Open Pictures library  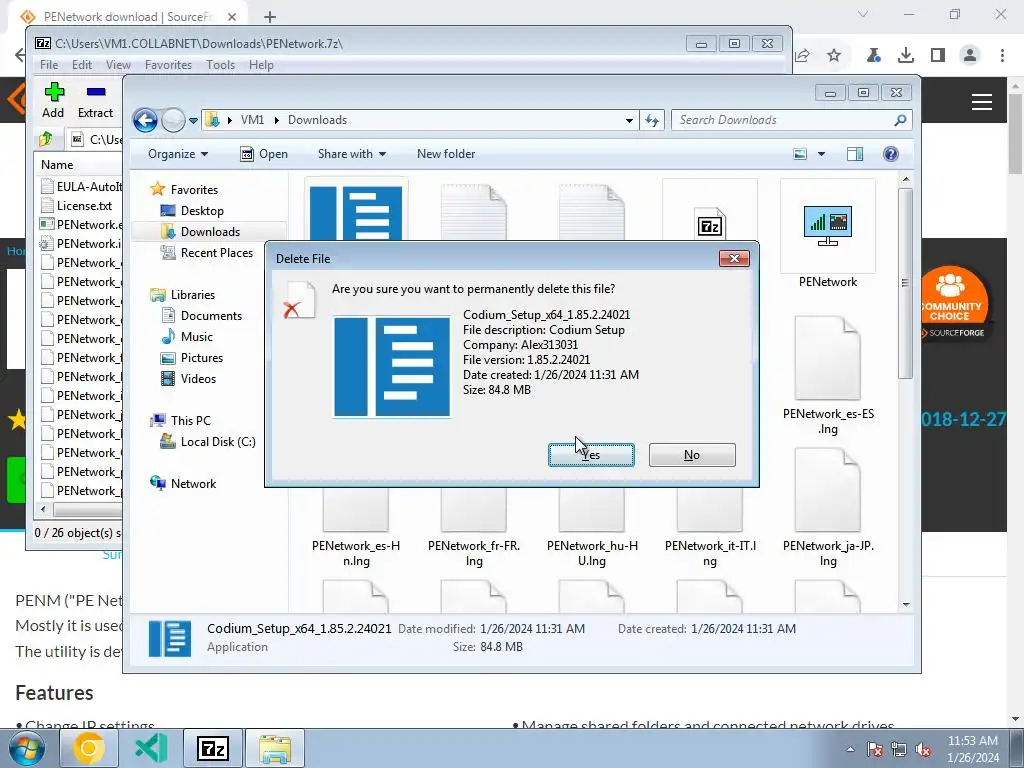click(x=202, y=358)
